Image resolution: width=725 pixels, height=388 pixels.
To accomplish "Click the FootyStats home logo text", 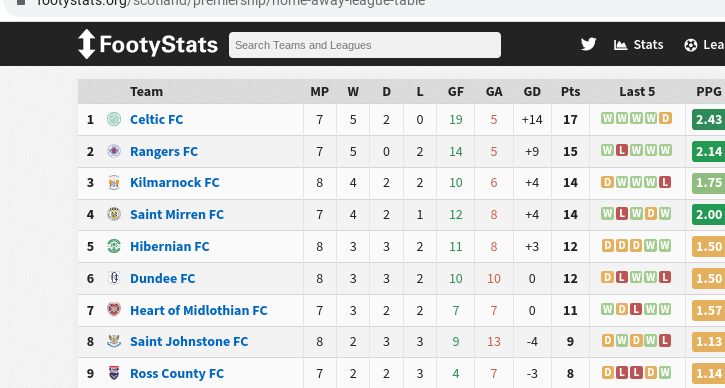I will pos(159,45).
